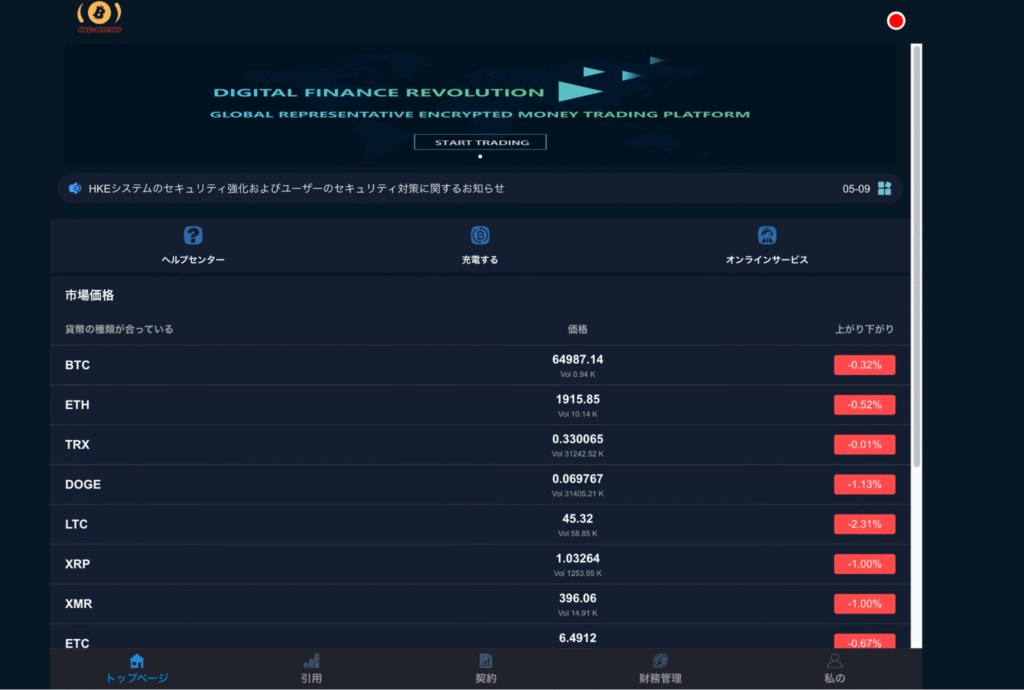Open the ヘルプセンター help icon
Viewport: 1024px width, 690px height.
point(193,235)
